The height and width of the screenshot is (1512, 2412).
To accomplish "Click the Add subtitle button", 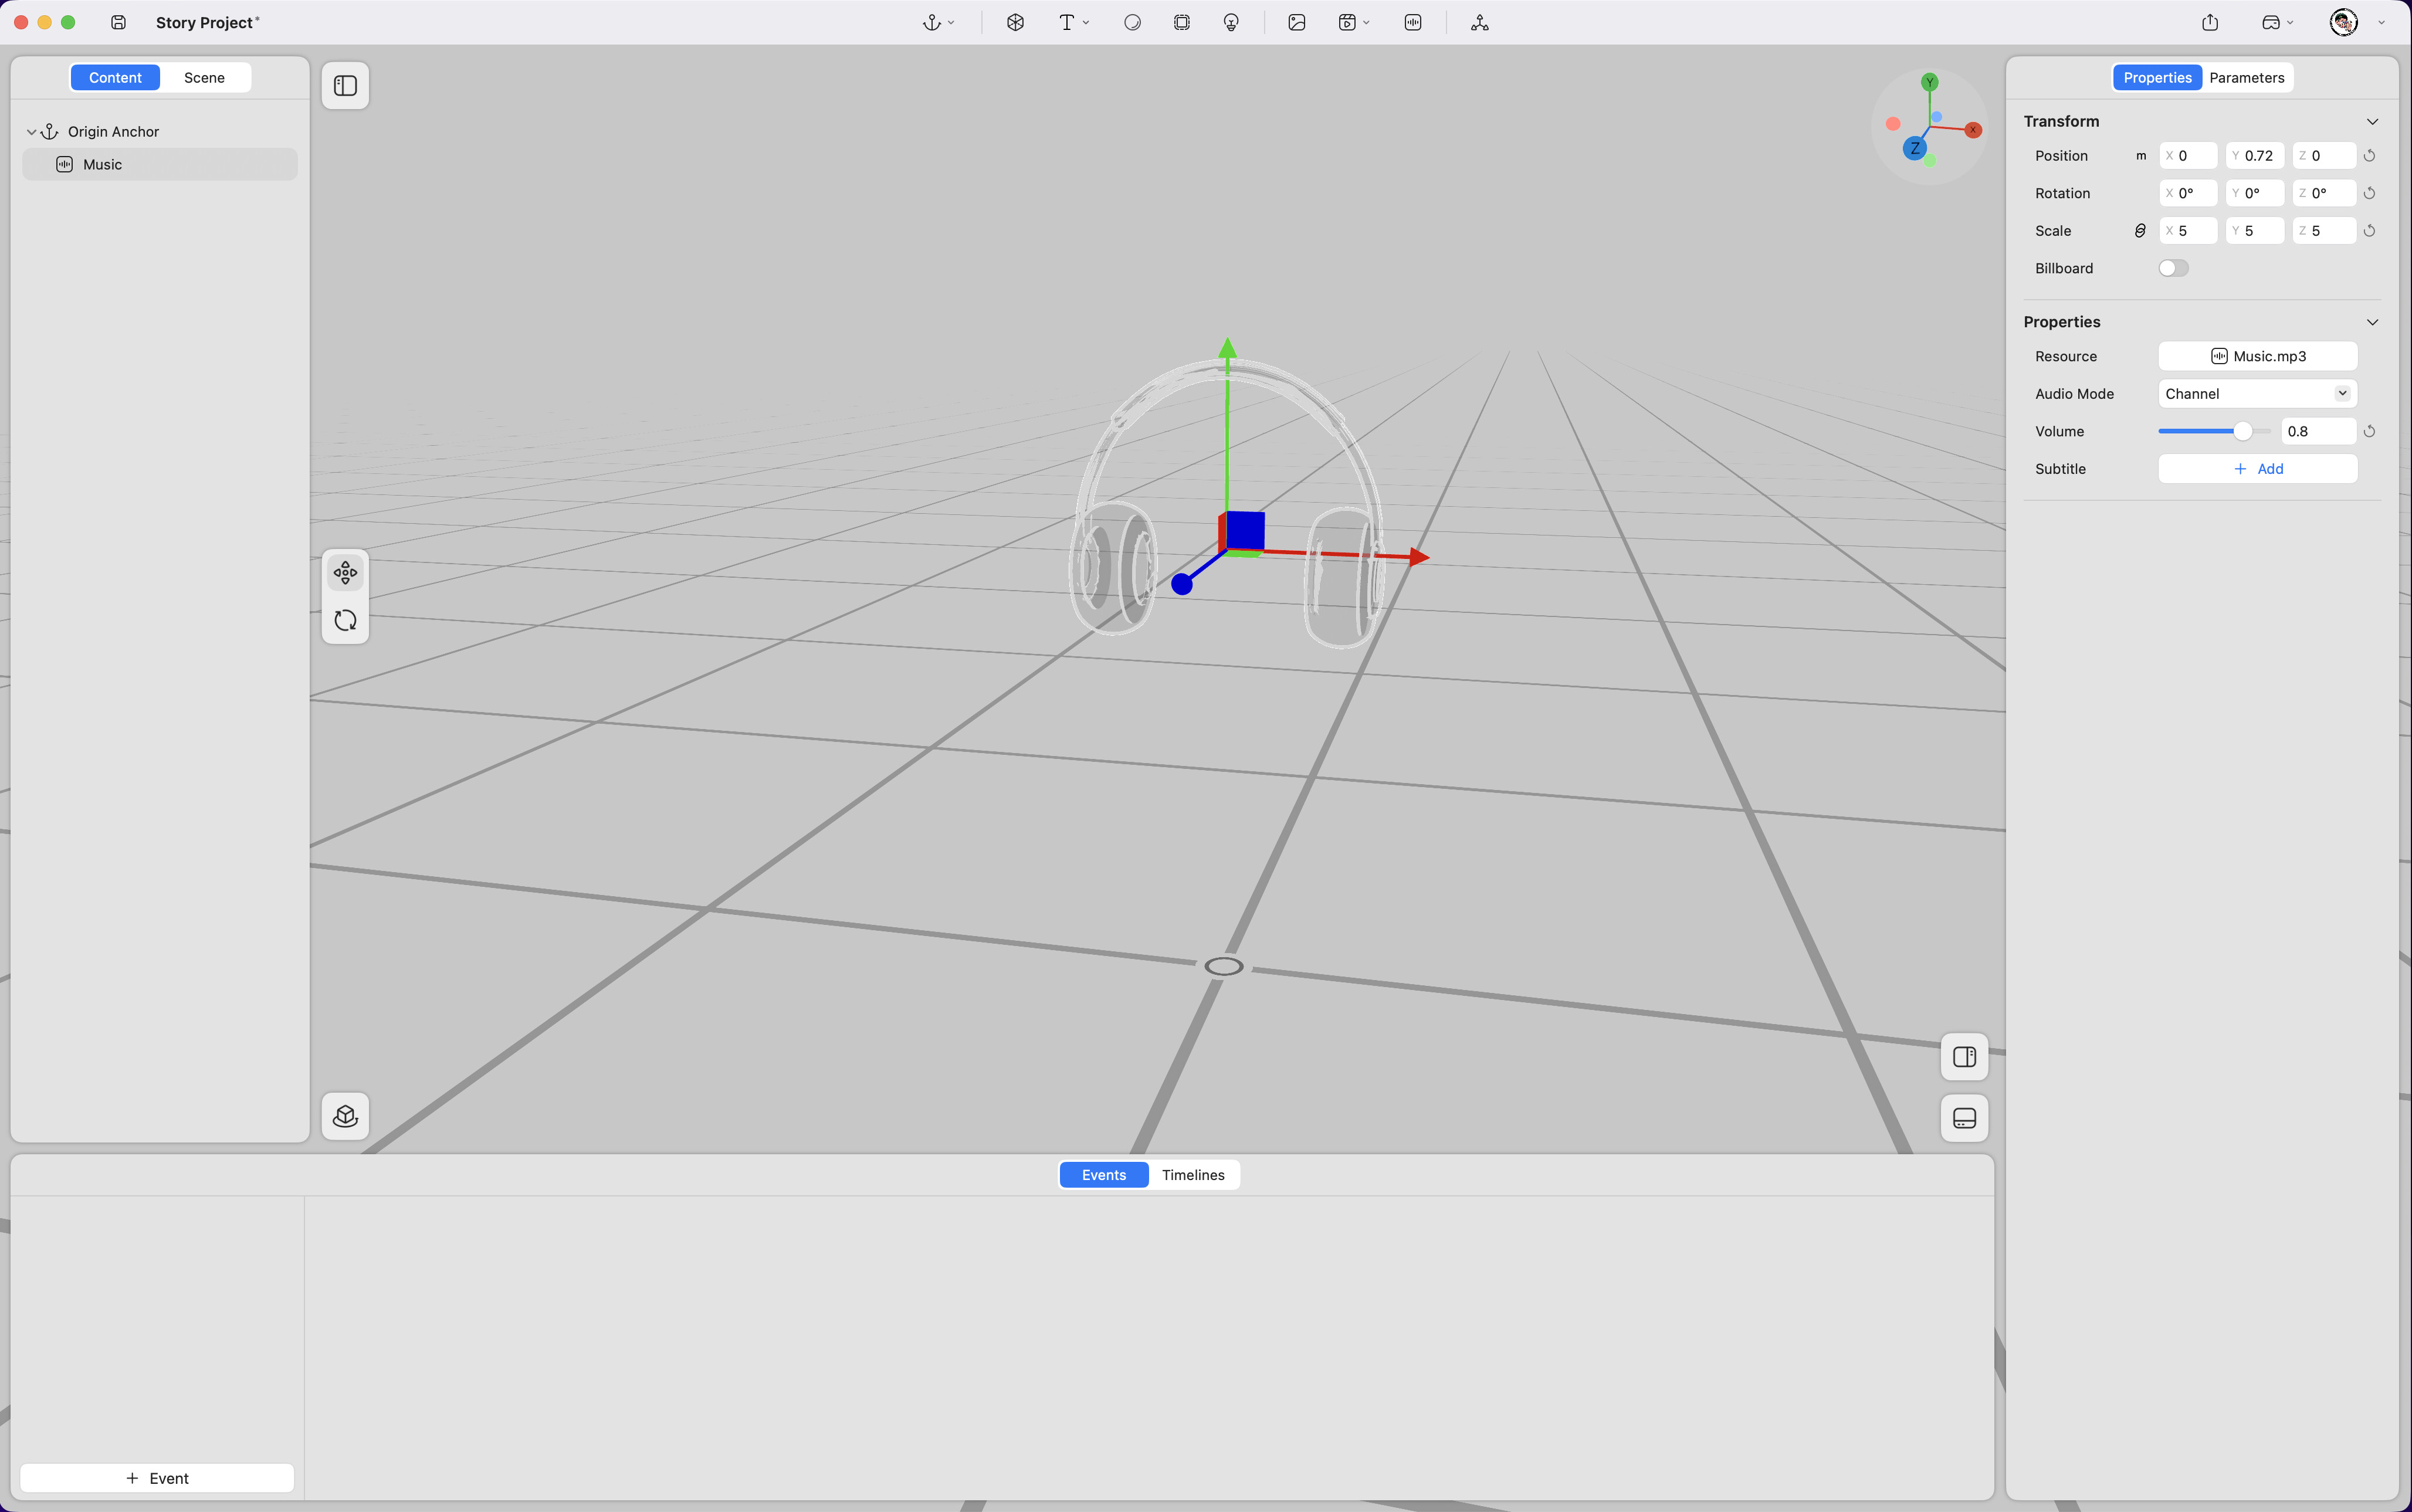I will (x=2257, y=469).
